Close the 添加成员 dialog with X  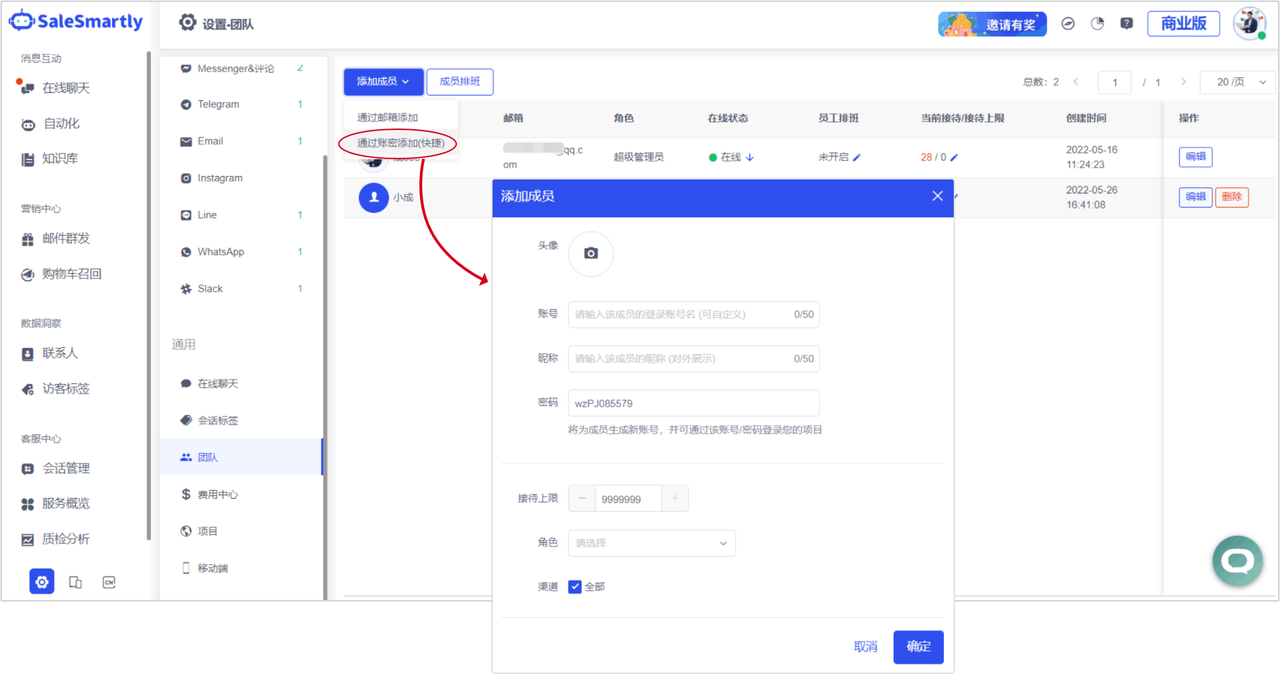click(937, 196)
